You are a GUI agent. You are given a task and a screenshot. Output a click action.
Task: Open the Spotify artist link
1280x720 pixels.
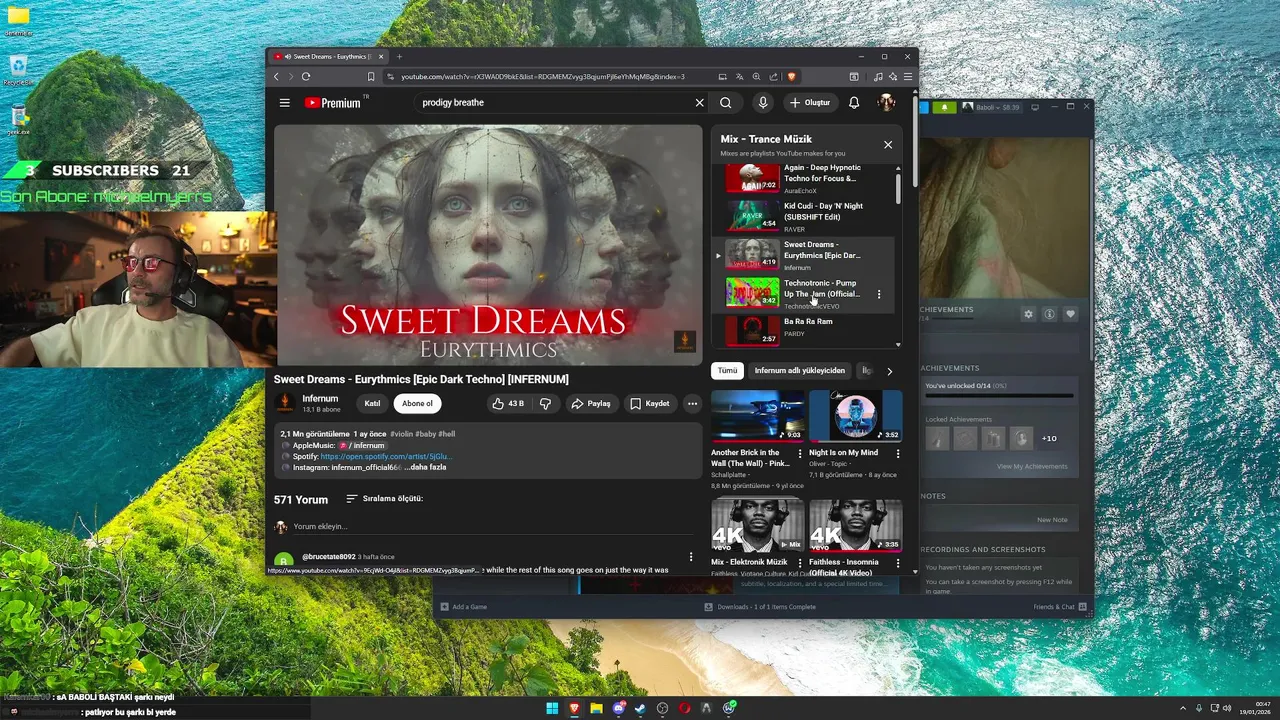[386, 456]
